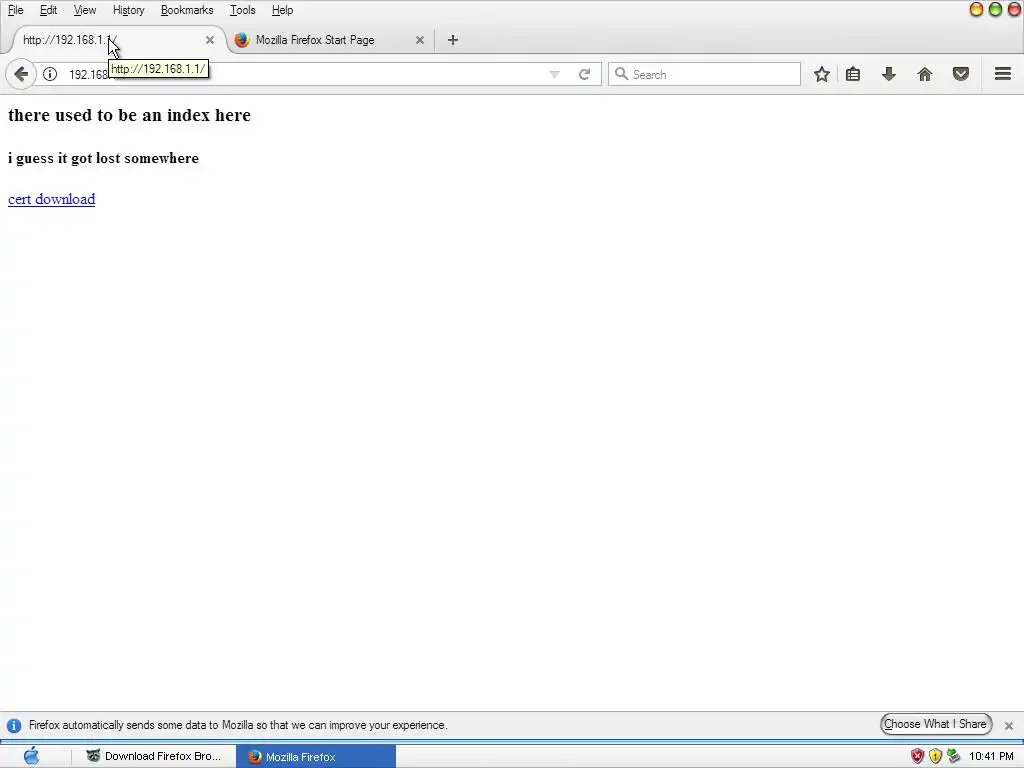
Task: Select the http://192.168.1.1/ tab
Action: 118,40
